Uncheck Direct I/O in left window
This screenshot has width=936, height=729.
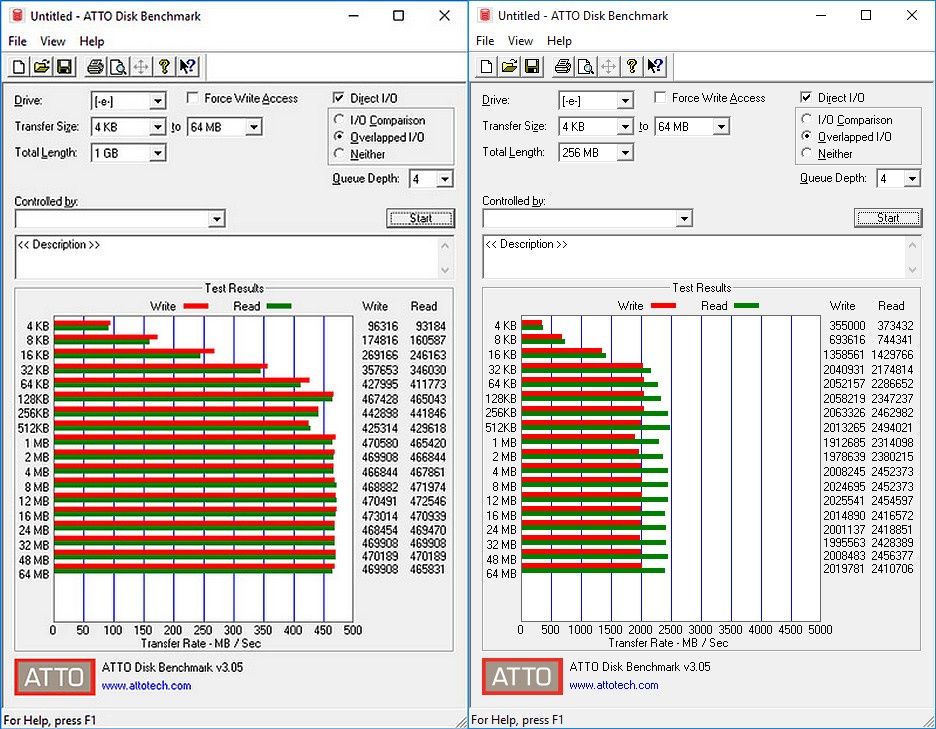338,97
